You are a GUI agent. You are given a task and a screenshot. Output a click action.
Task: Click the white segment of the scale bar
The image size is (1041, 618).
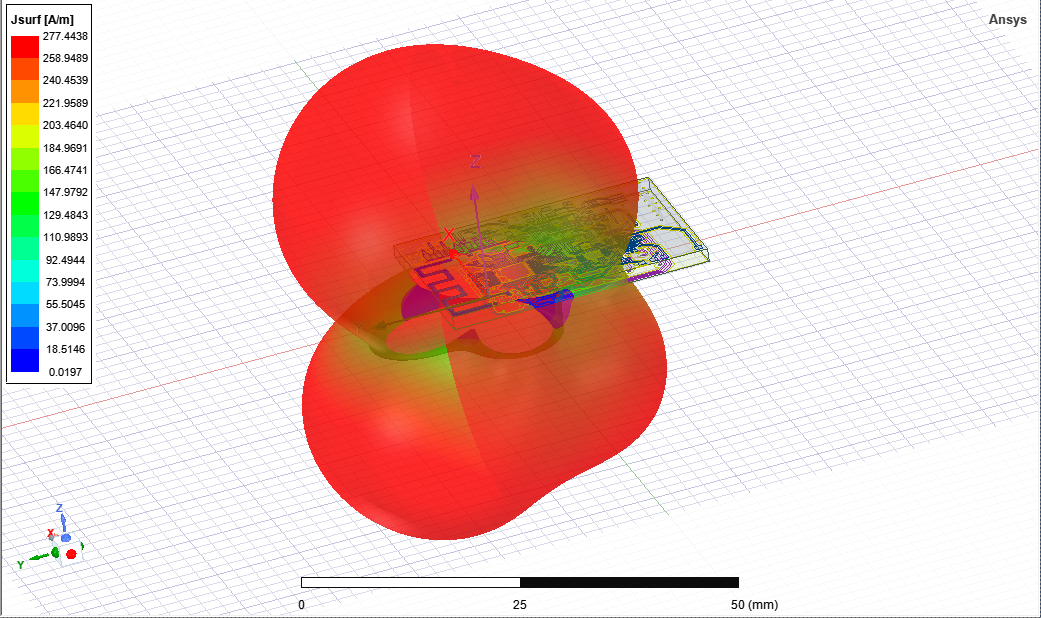point(410,582)
